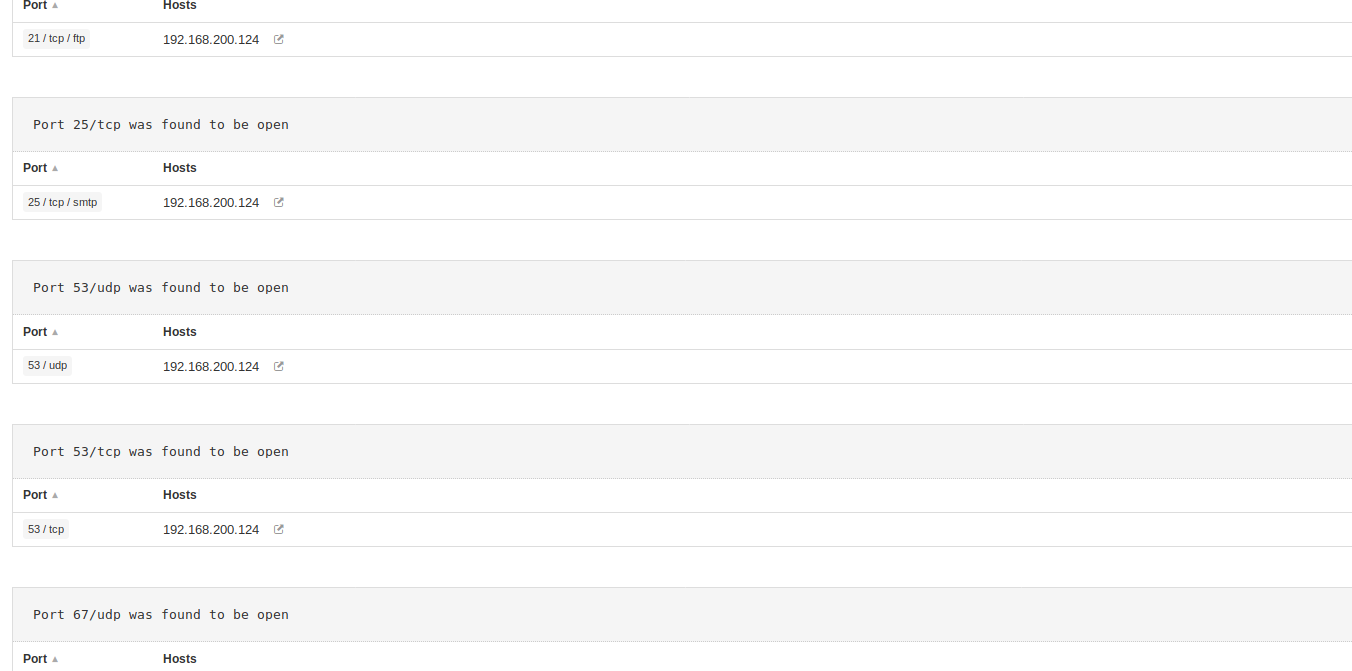Sort by Port in the 53/udp table
The height and width of the screenshot is (671, 1352).
(41, 332)
